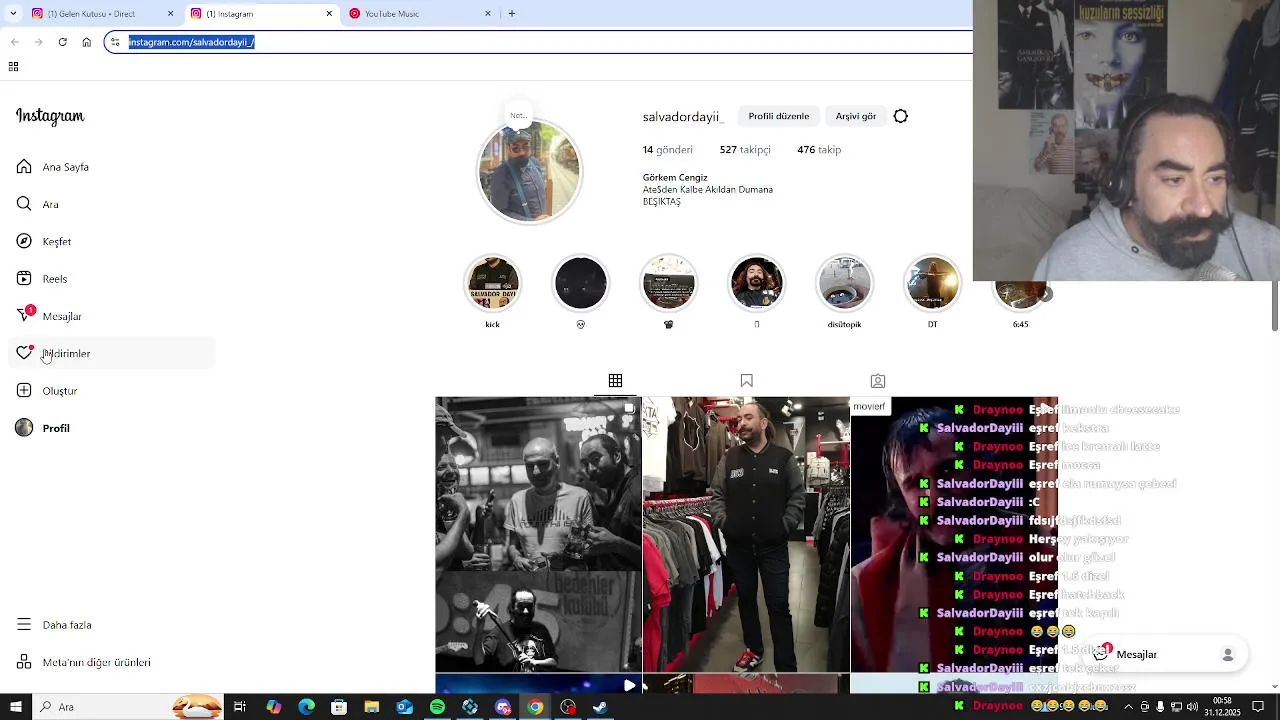Close the Gelen Kutusu Direct tab
Viewport: 1280px width, 720px height.
170,14
